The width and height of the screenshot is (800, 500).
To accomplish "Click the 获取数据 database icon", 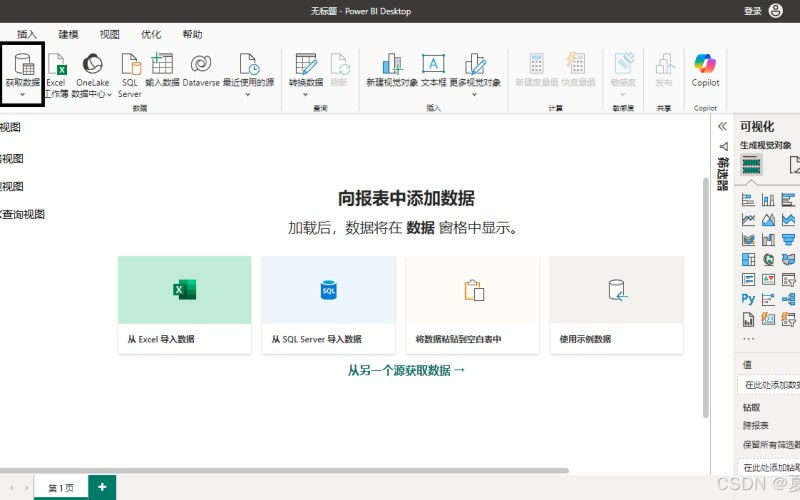I will point(24,64).
